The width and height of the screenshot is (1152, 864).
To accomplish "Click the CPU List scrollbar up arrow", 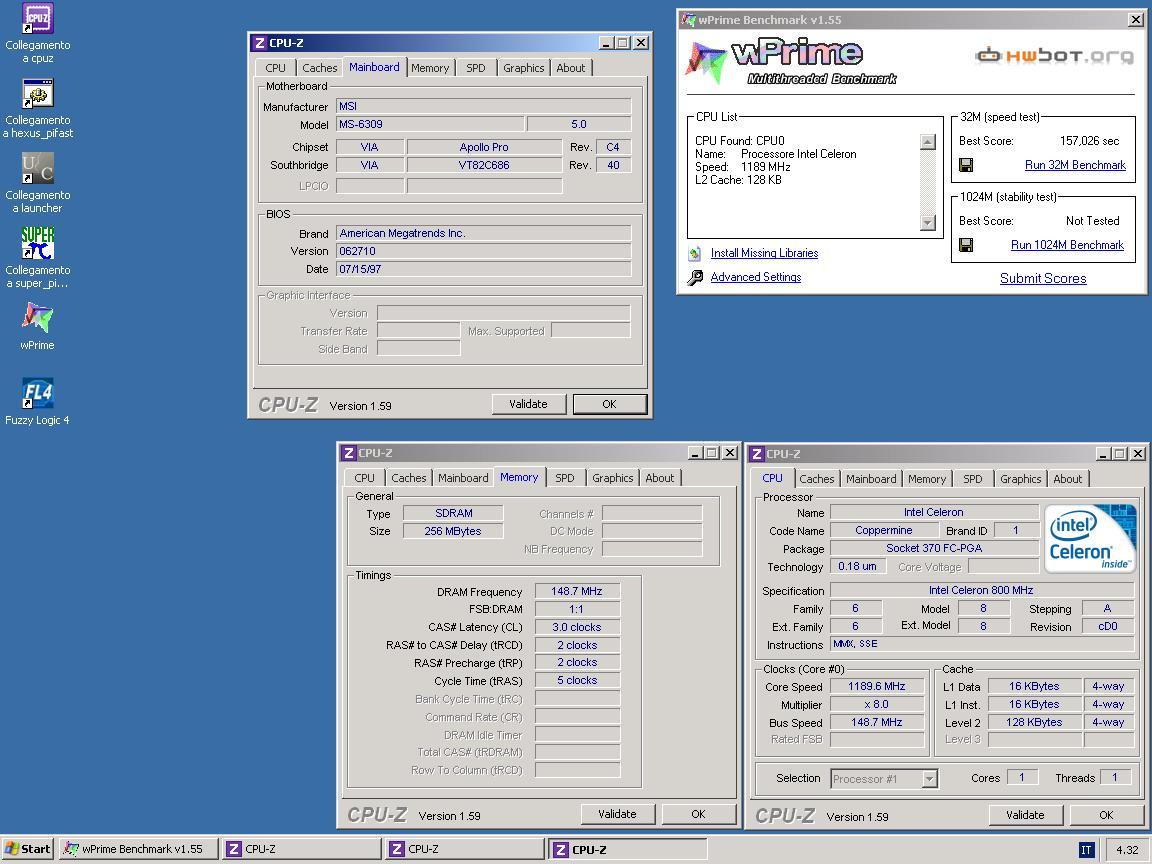I will pyautogui.click(x=928, y=143).
